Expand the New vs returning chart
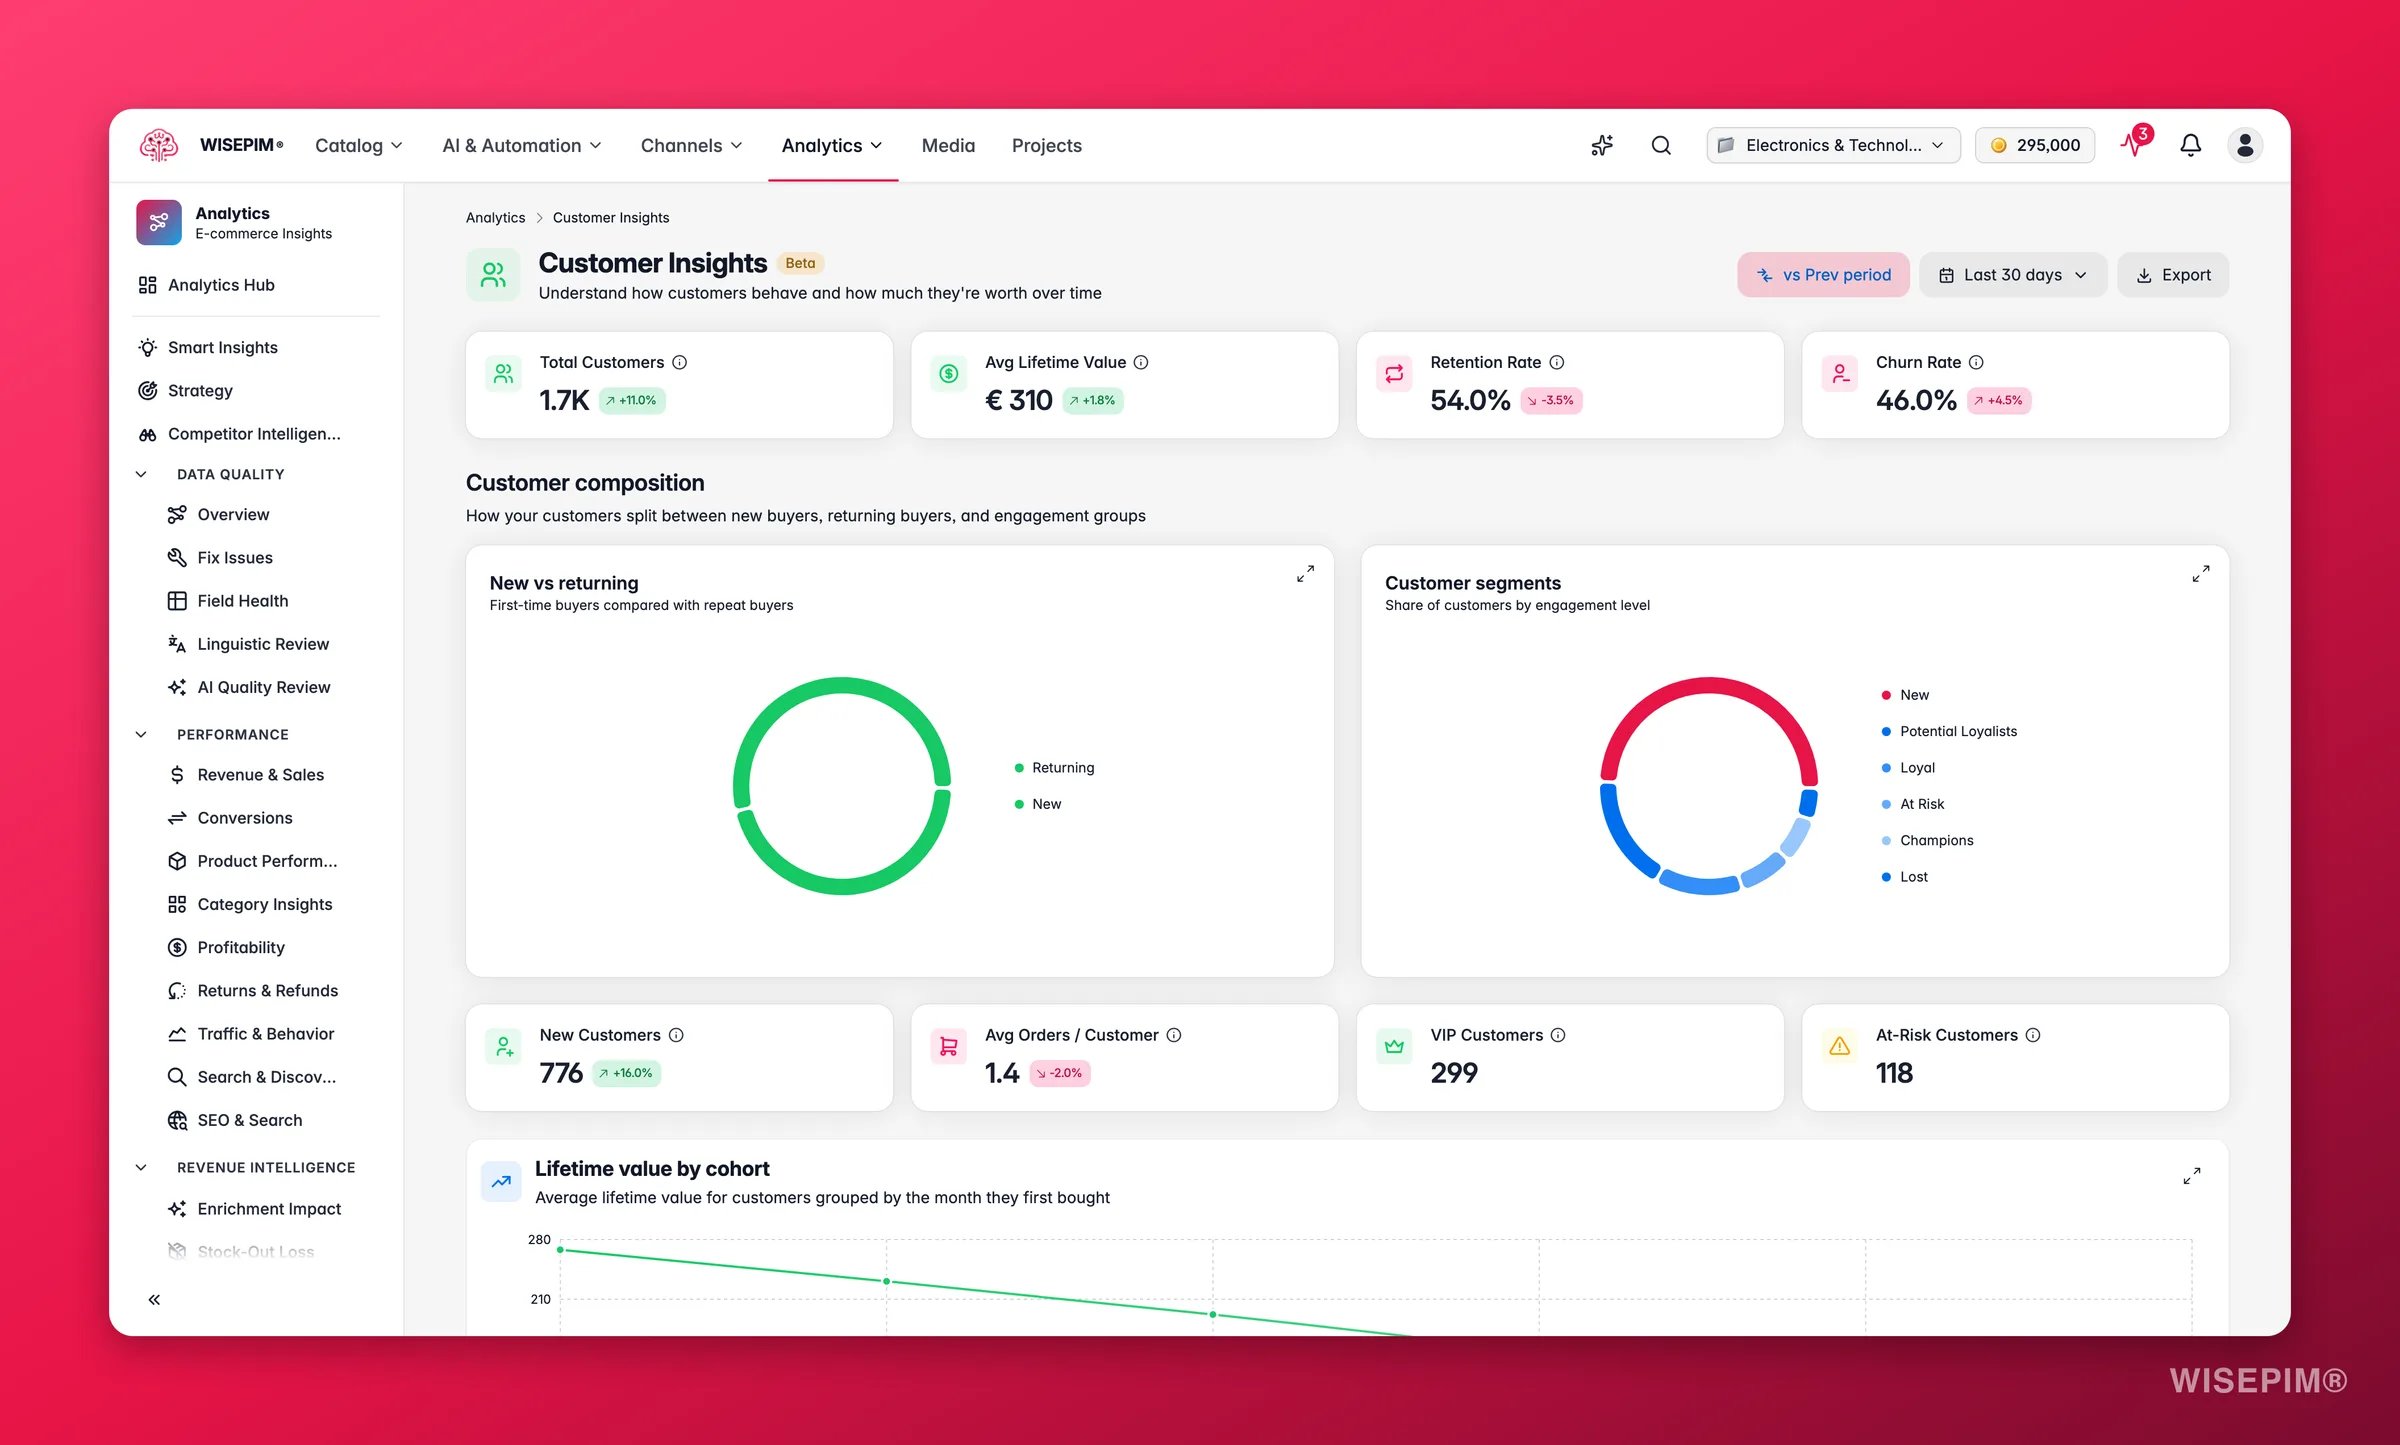 pyautogui.click(x=1305, y=574)
